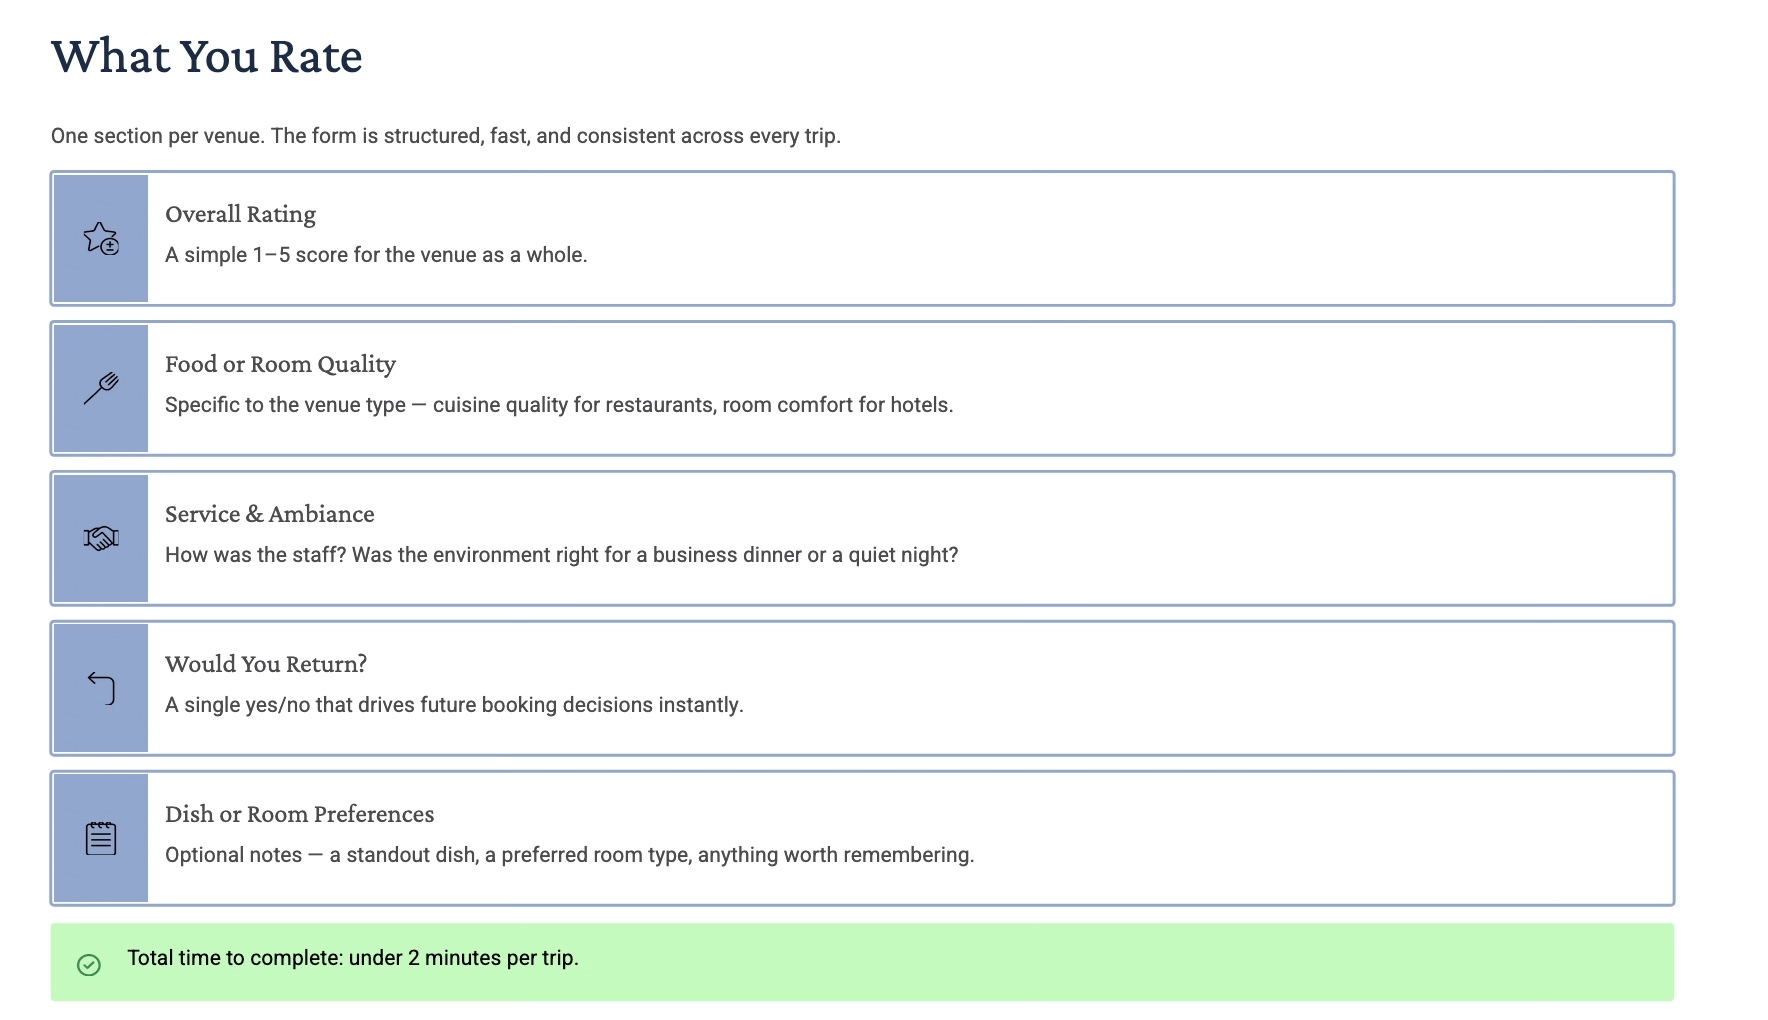The image size is (1768, 1020).
Task: Click the notepad icon for Dish or Room Preferences
Action: coord(101,838)
